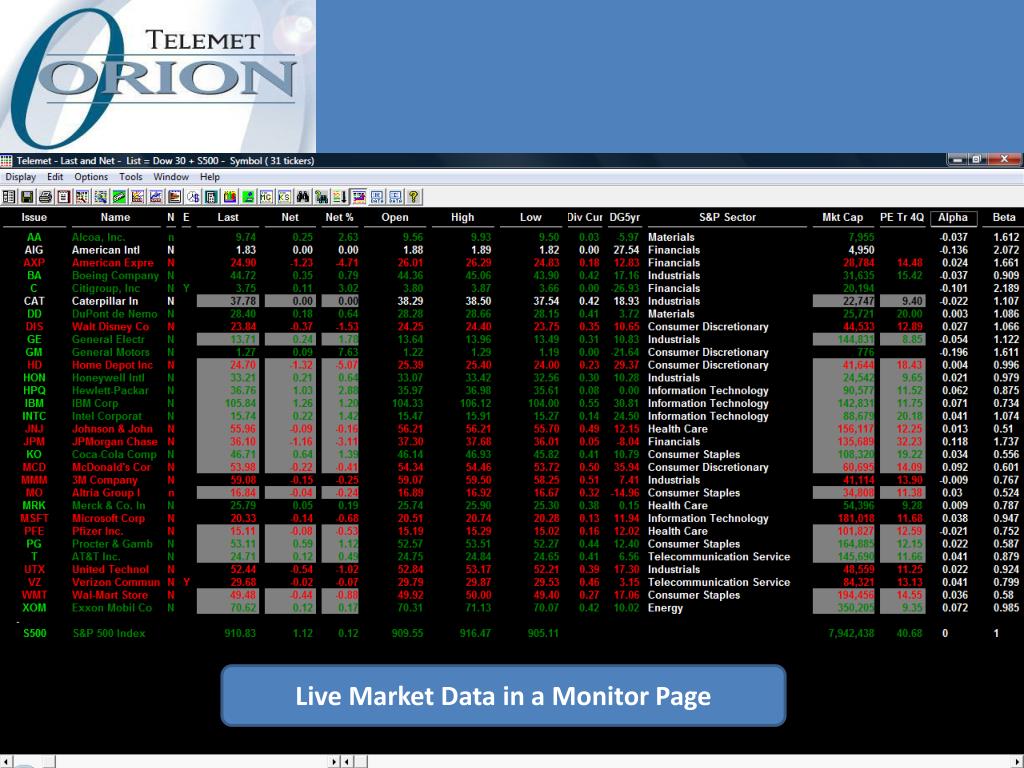Click the two green figures toolbar icon
The height and width of the screenshot is (768, 1024).
[x=321, y=197]
